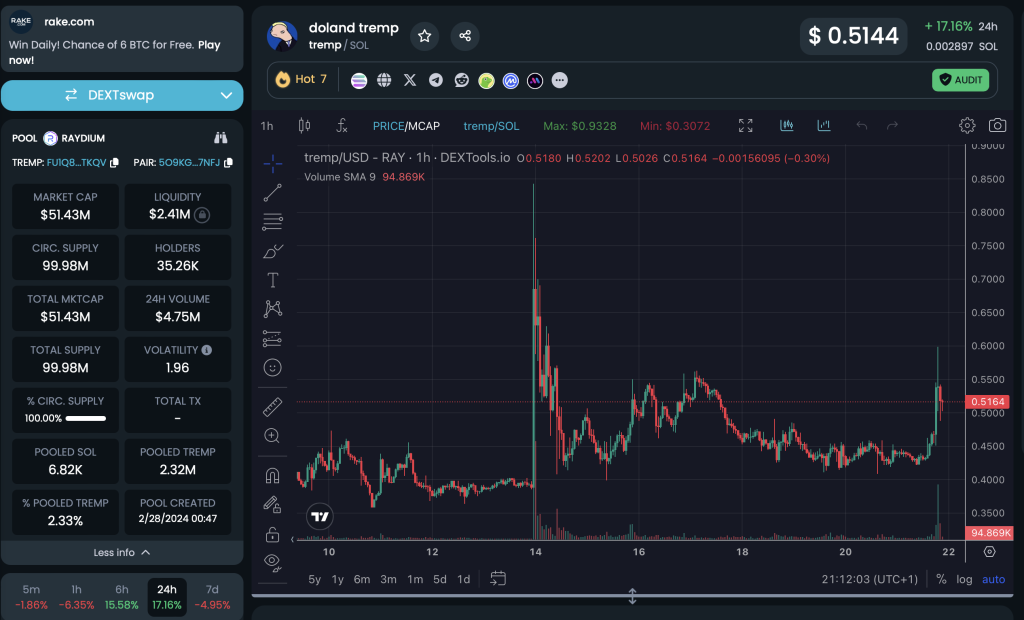Select the 5m price change tab
This screenshot has width=1024, height=620.
31,597
